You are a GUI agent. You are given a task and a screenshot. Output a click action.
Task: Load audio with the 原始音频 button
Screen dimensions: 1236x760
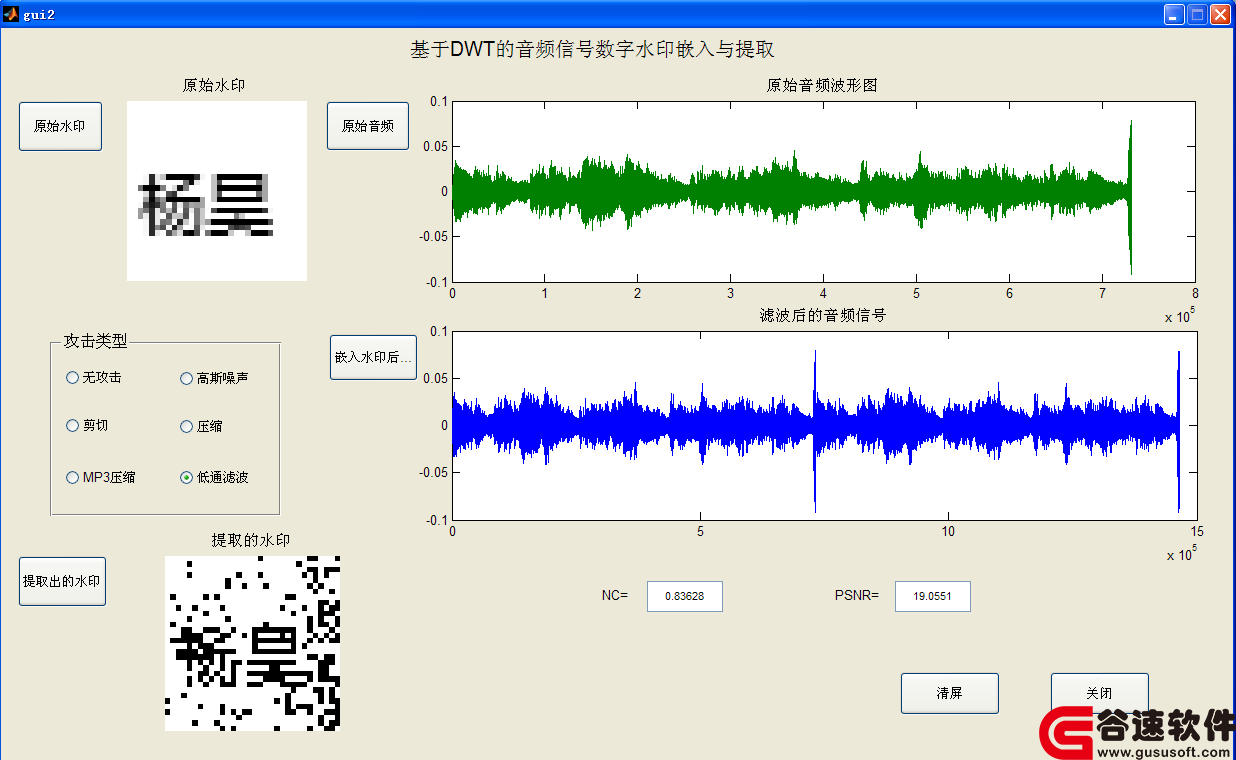click(x=368, y=126)
